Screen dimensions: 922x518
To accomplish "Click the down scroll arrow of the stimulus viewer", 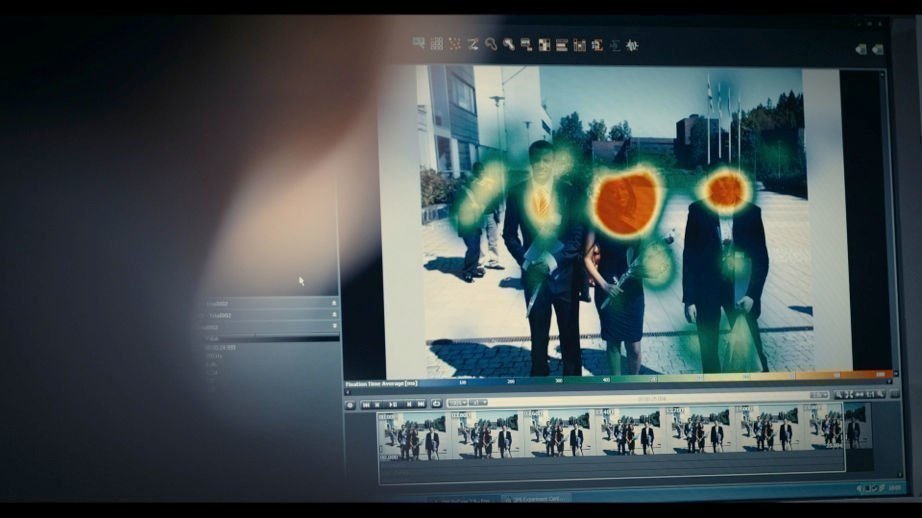I will (895, 374).
